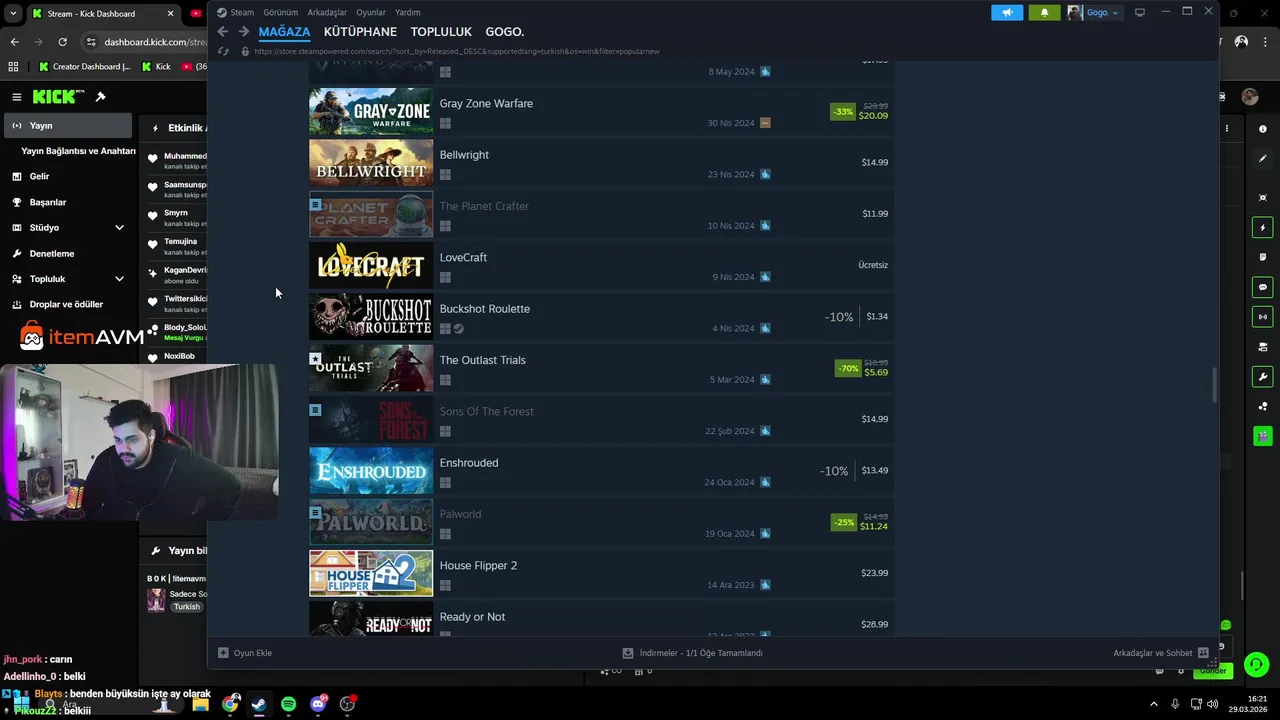Screen dimensions: 1280x720
Task: Open File Explorer from taskbar
Action: coord(201,704)
